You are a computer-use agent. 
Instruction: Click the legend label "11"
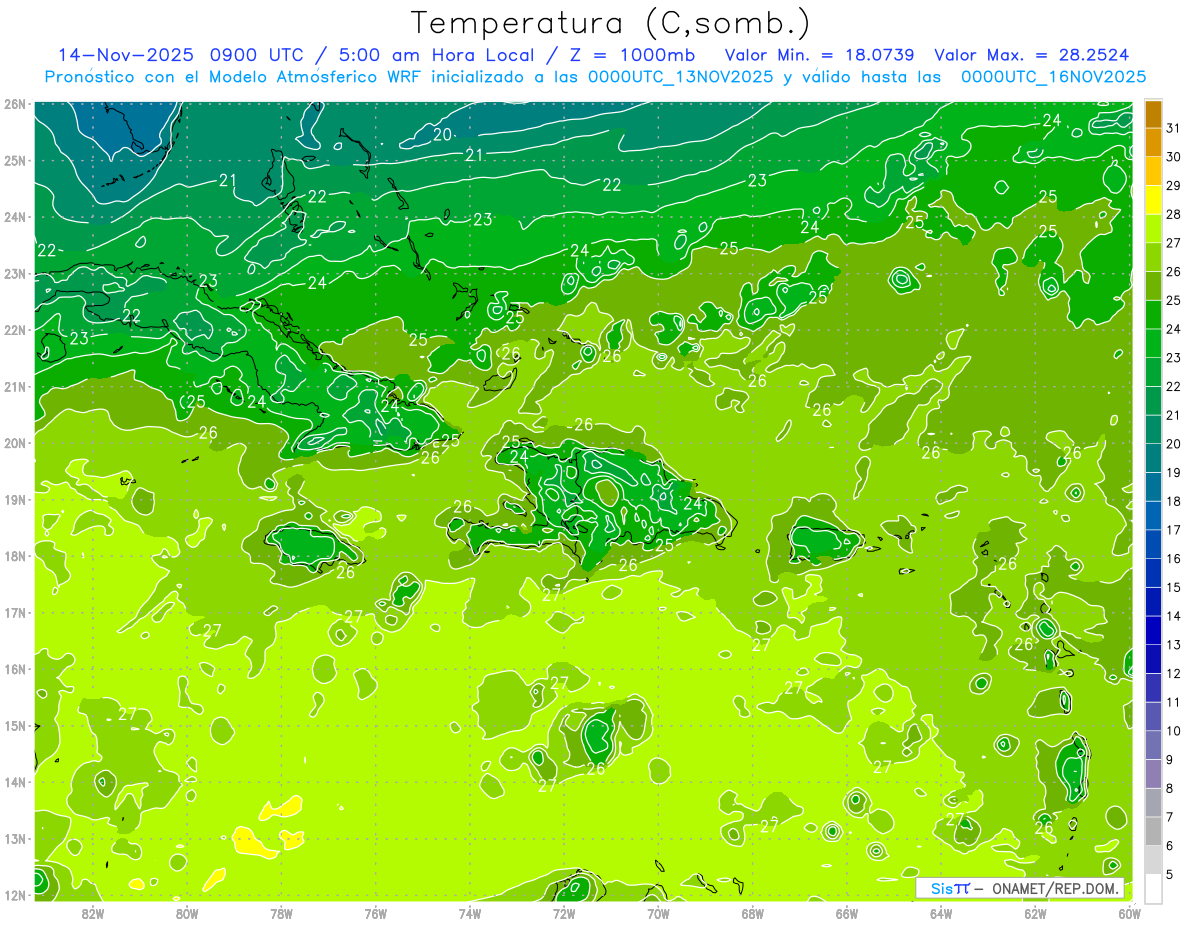(1174, 702)
